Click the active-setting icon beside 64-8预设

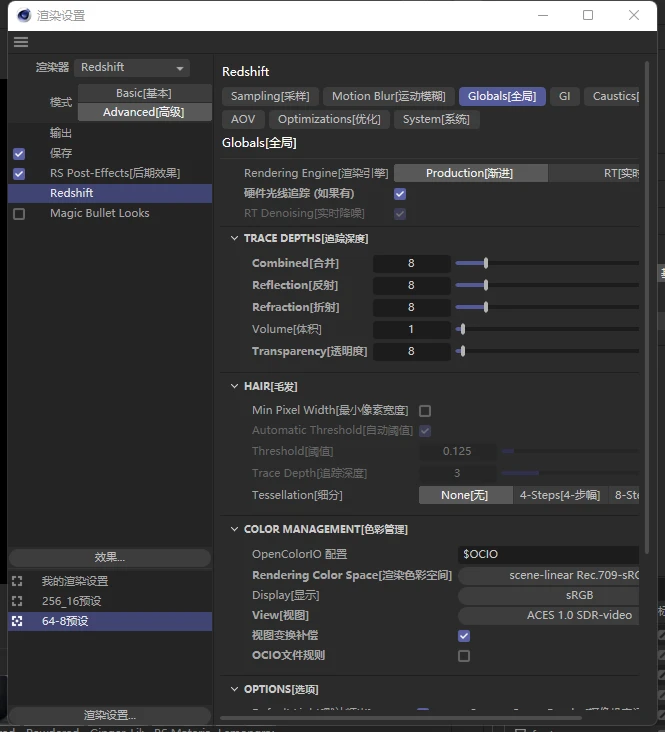17,621
